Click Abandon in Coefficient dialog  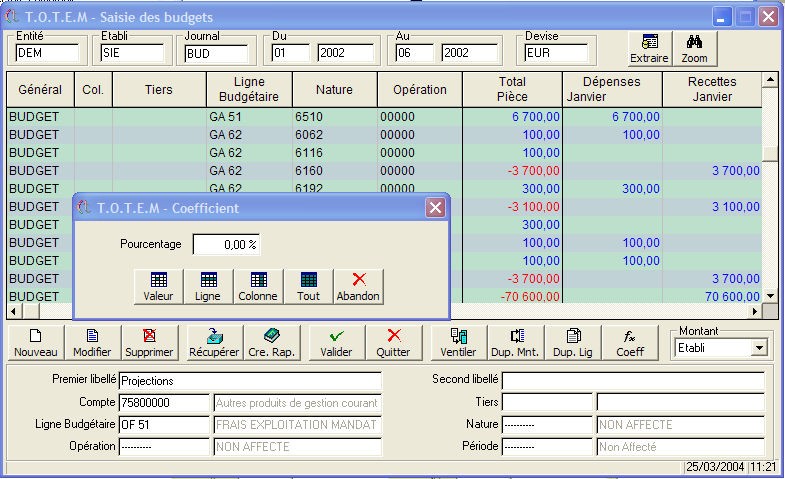[x=358, y=286]
